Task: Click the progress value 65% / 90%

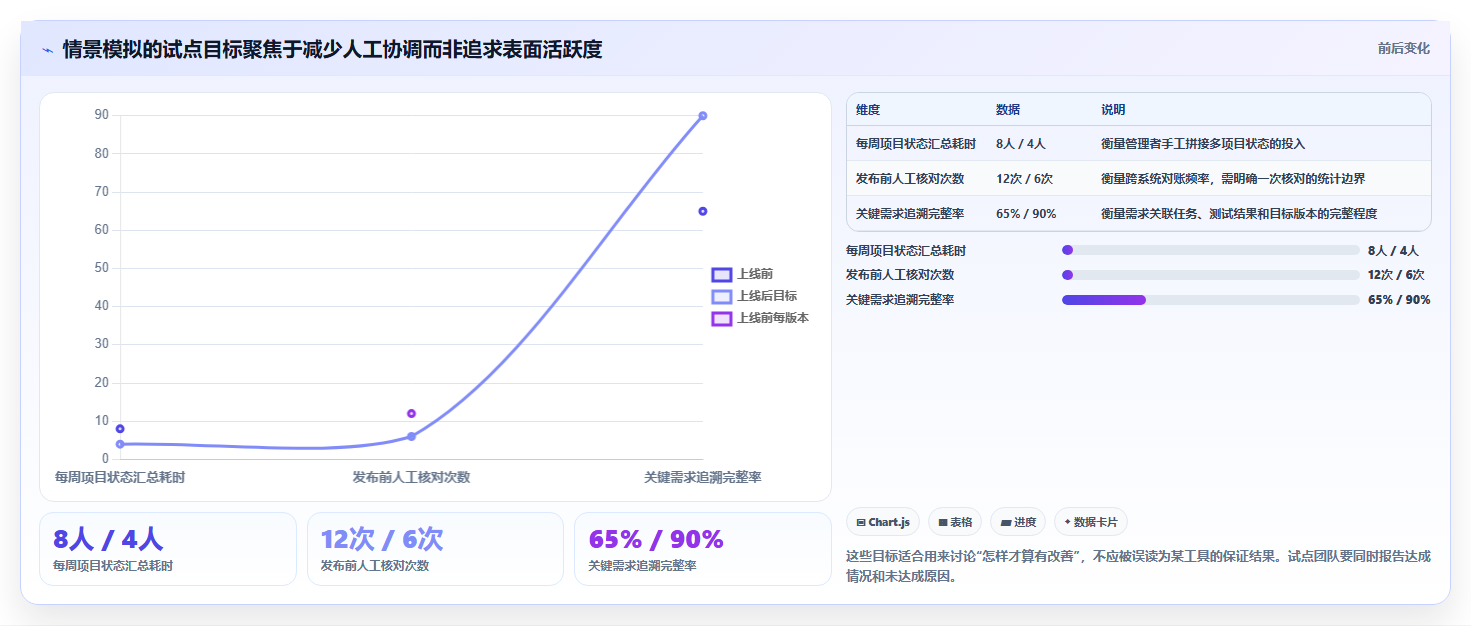Action: [1399, 300]
